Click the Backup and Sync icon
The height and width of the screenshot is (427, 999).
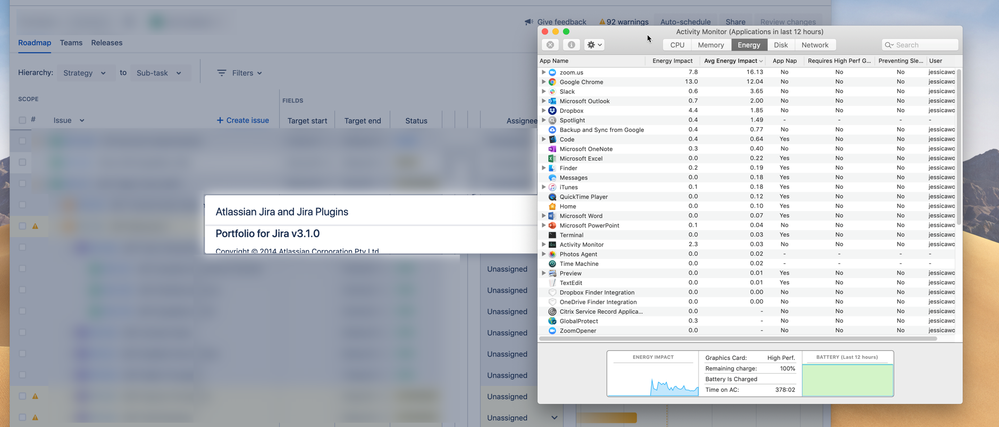click(x=552, y=130)
